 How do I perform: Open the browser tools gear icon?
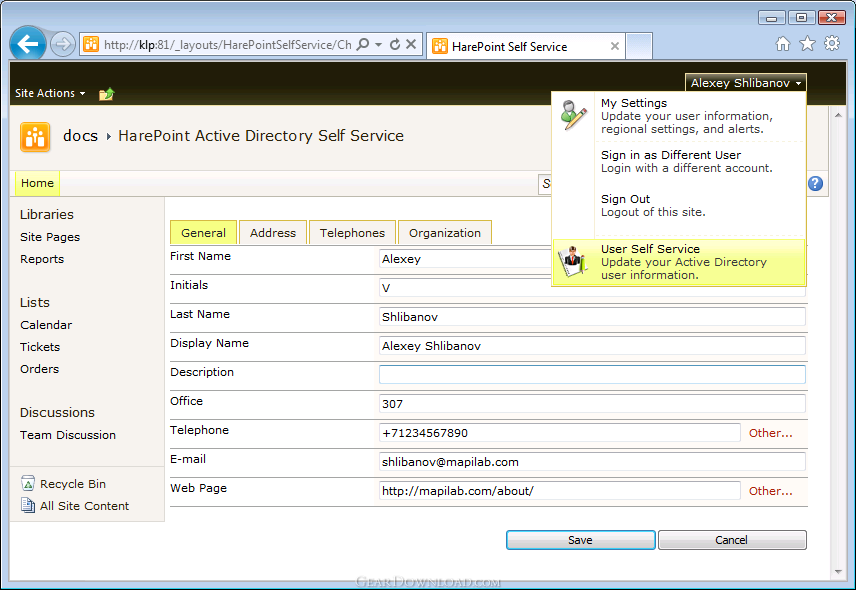point(832,43)
